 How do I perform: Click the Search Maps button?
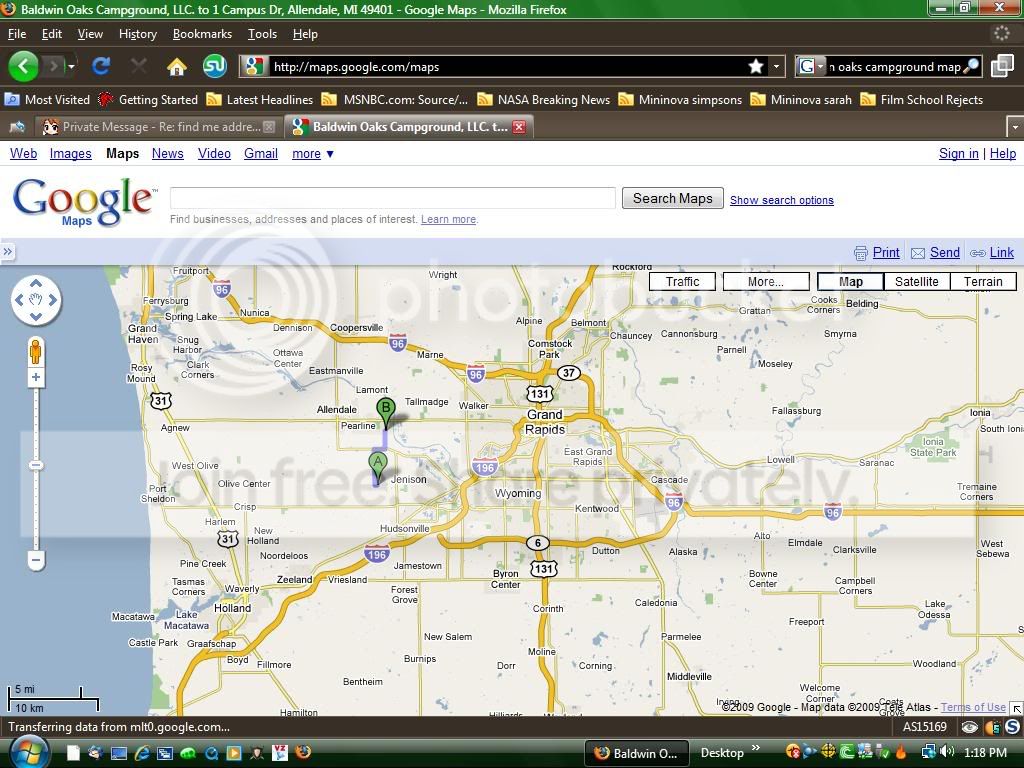(672, 199)
